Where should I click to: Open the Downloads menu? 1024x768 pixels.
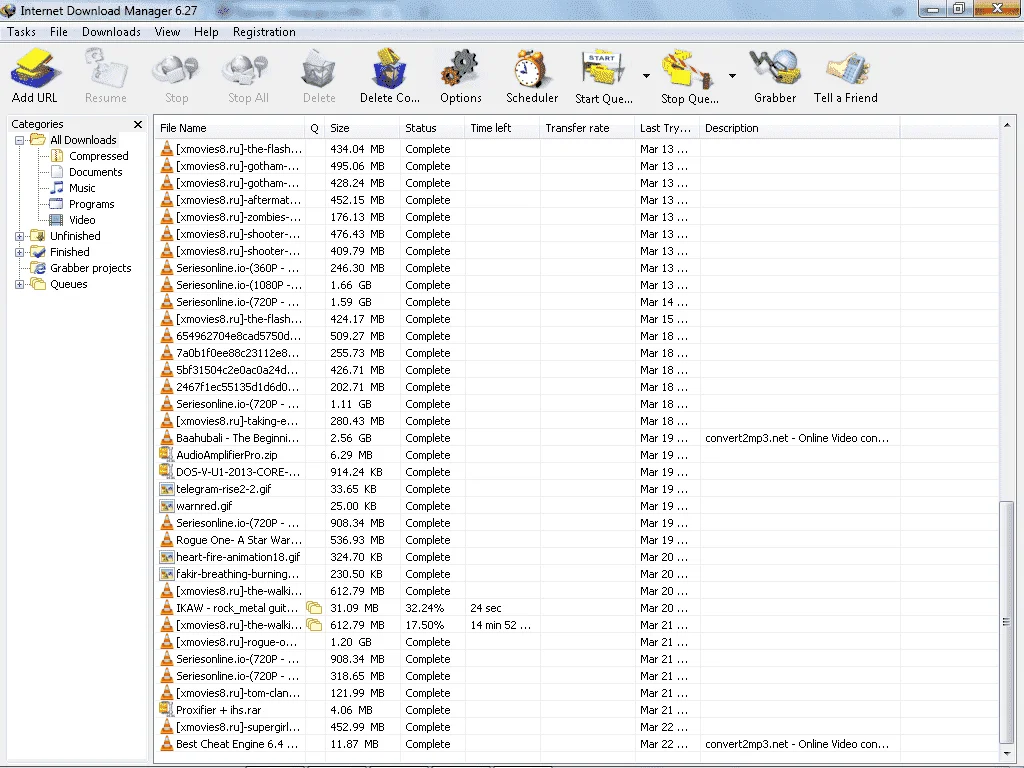[111, 31]
